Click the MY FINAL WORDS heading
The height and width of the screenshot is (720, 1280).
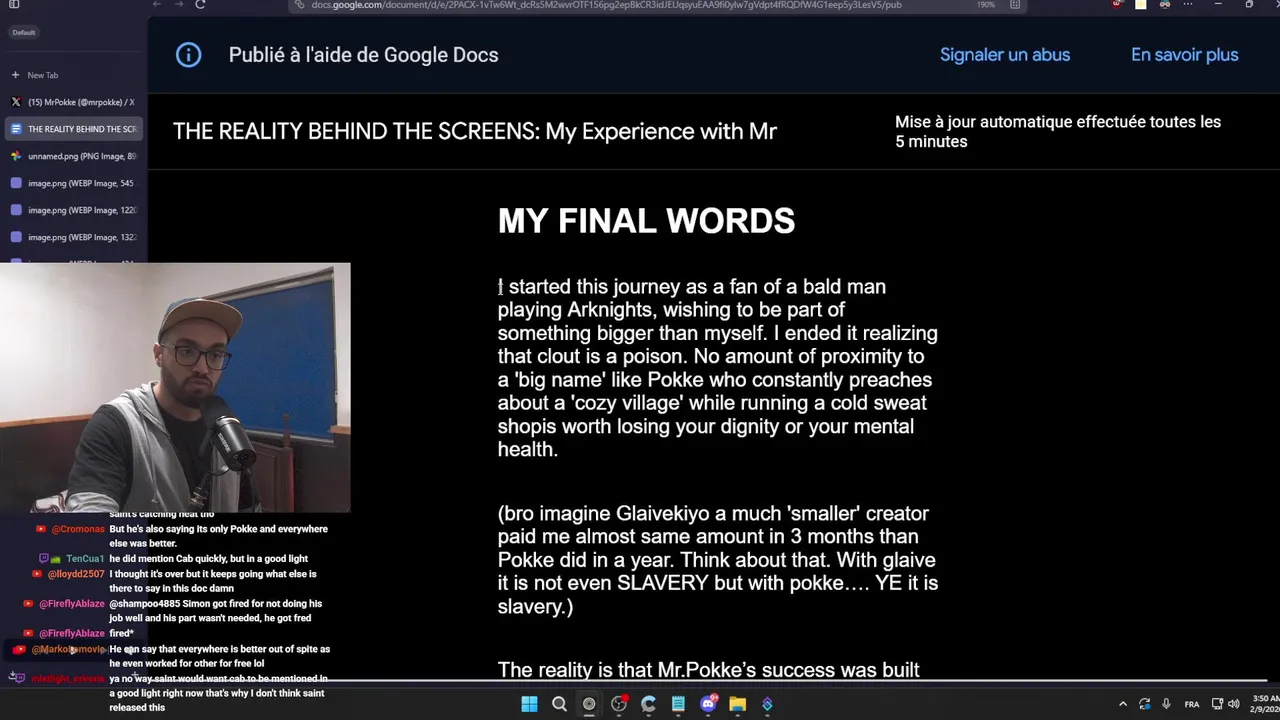click(x=646, y=221)
